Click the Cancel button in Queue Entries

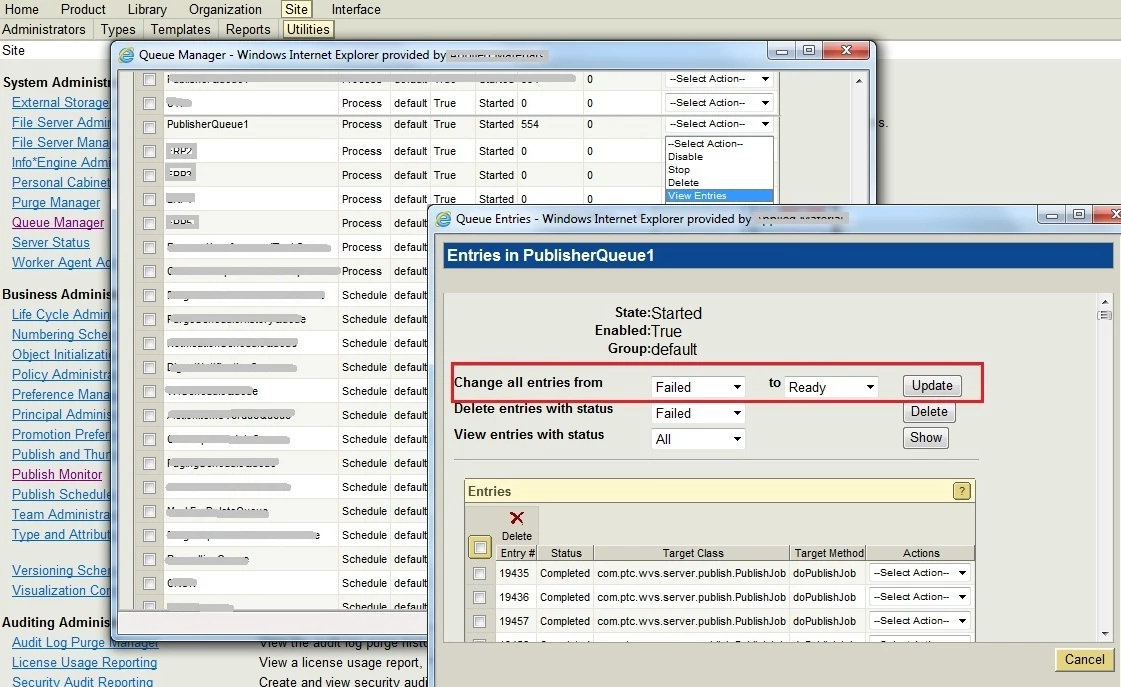1085,659
